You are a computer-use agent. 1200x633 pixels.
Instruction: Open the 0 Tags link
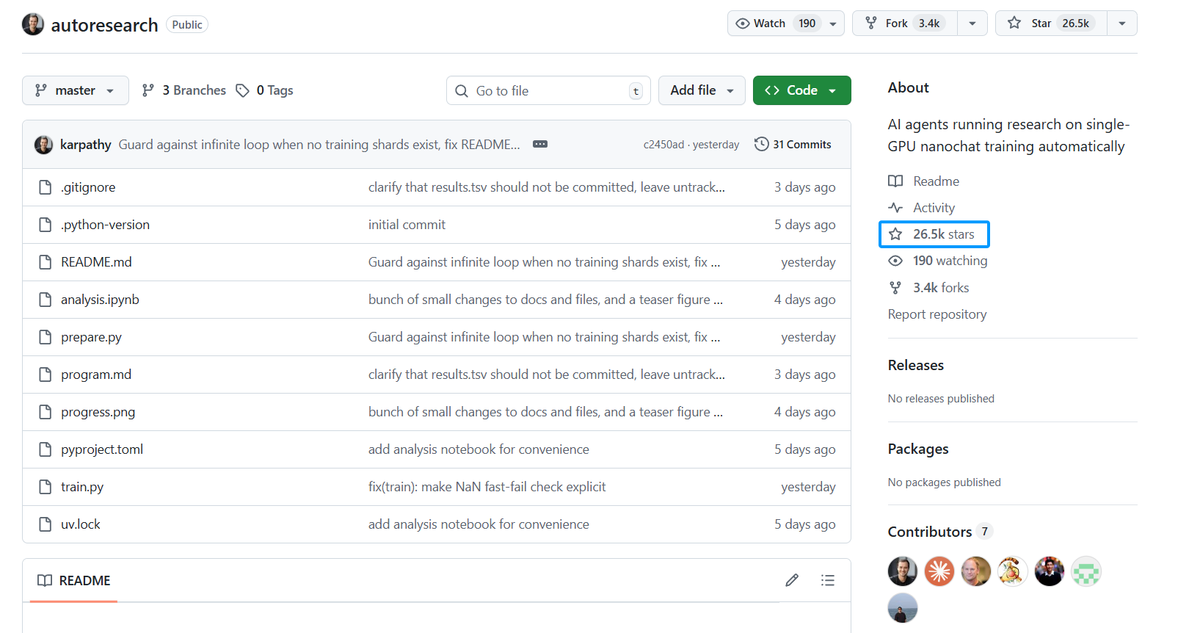coord(265,90)
